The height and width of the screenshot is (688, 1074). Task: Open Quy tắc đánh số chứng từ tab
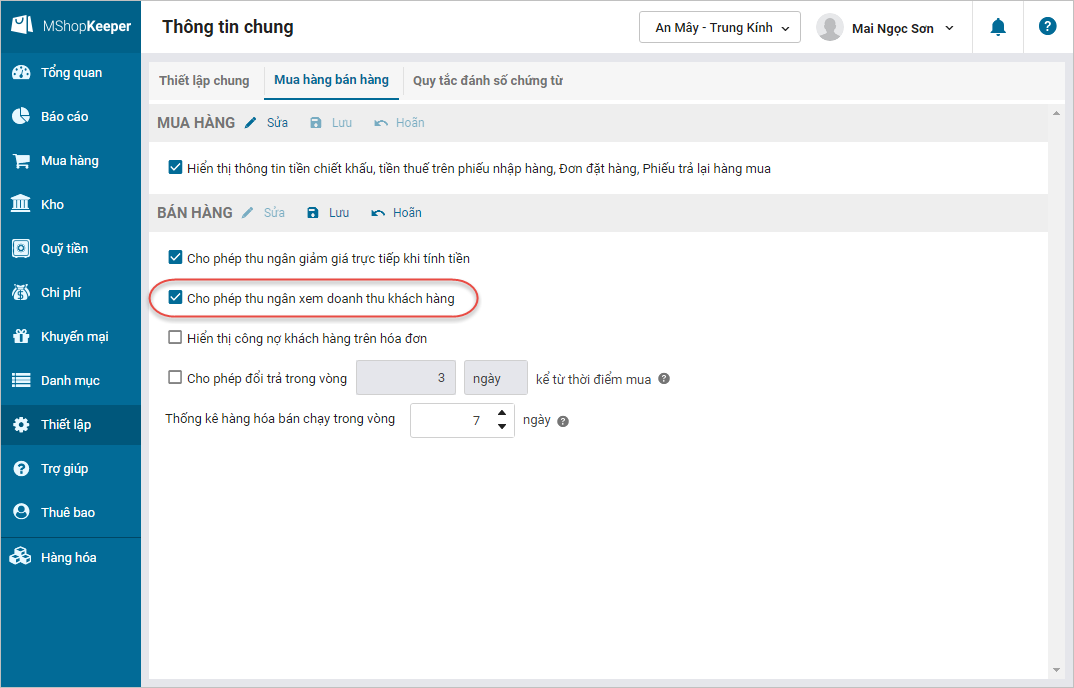[x=488, y=80]
